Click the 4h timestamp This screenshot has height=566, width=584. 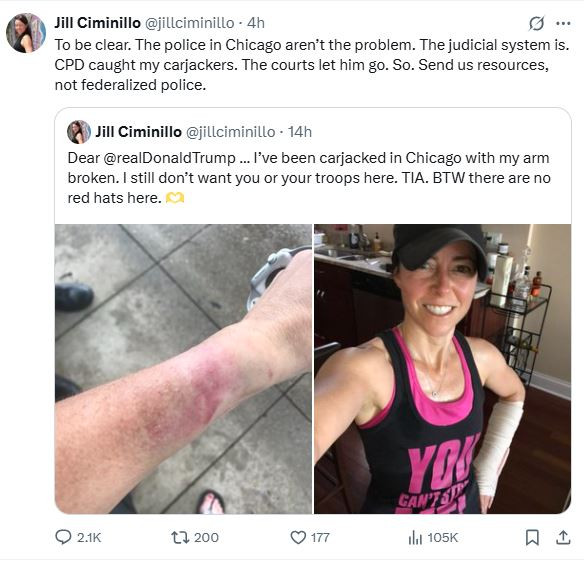click(256, 23)
